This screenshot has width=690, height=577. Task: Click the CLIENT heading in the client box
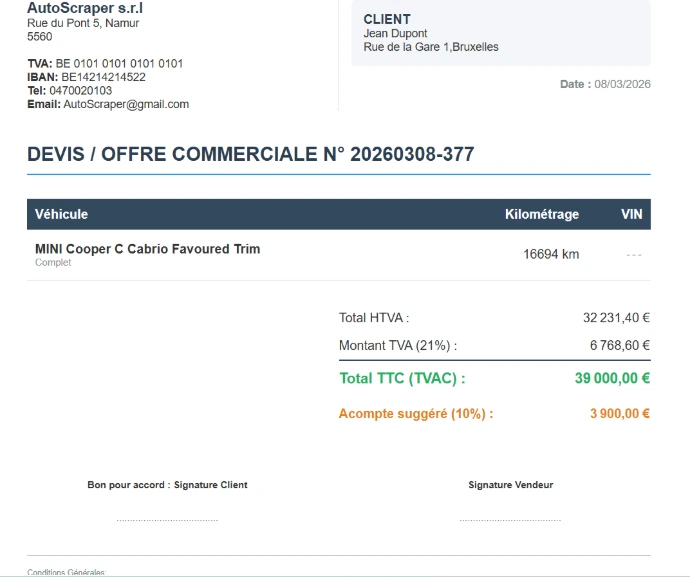387,19
